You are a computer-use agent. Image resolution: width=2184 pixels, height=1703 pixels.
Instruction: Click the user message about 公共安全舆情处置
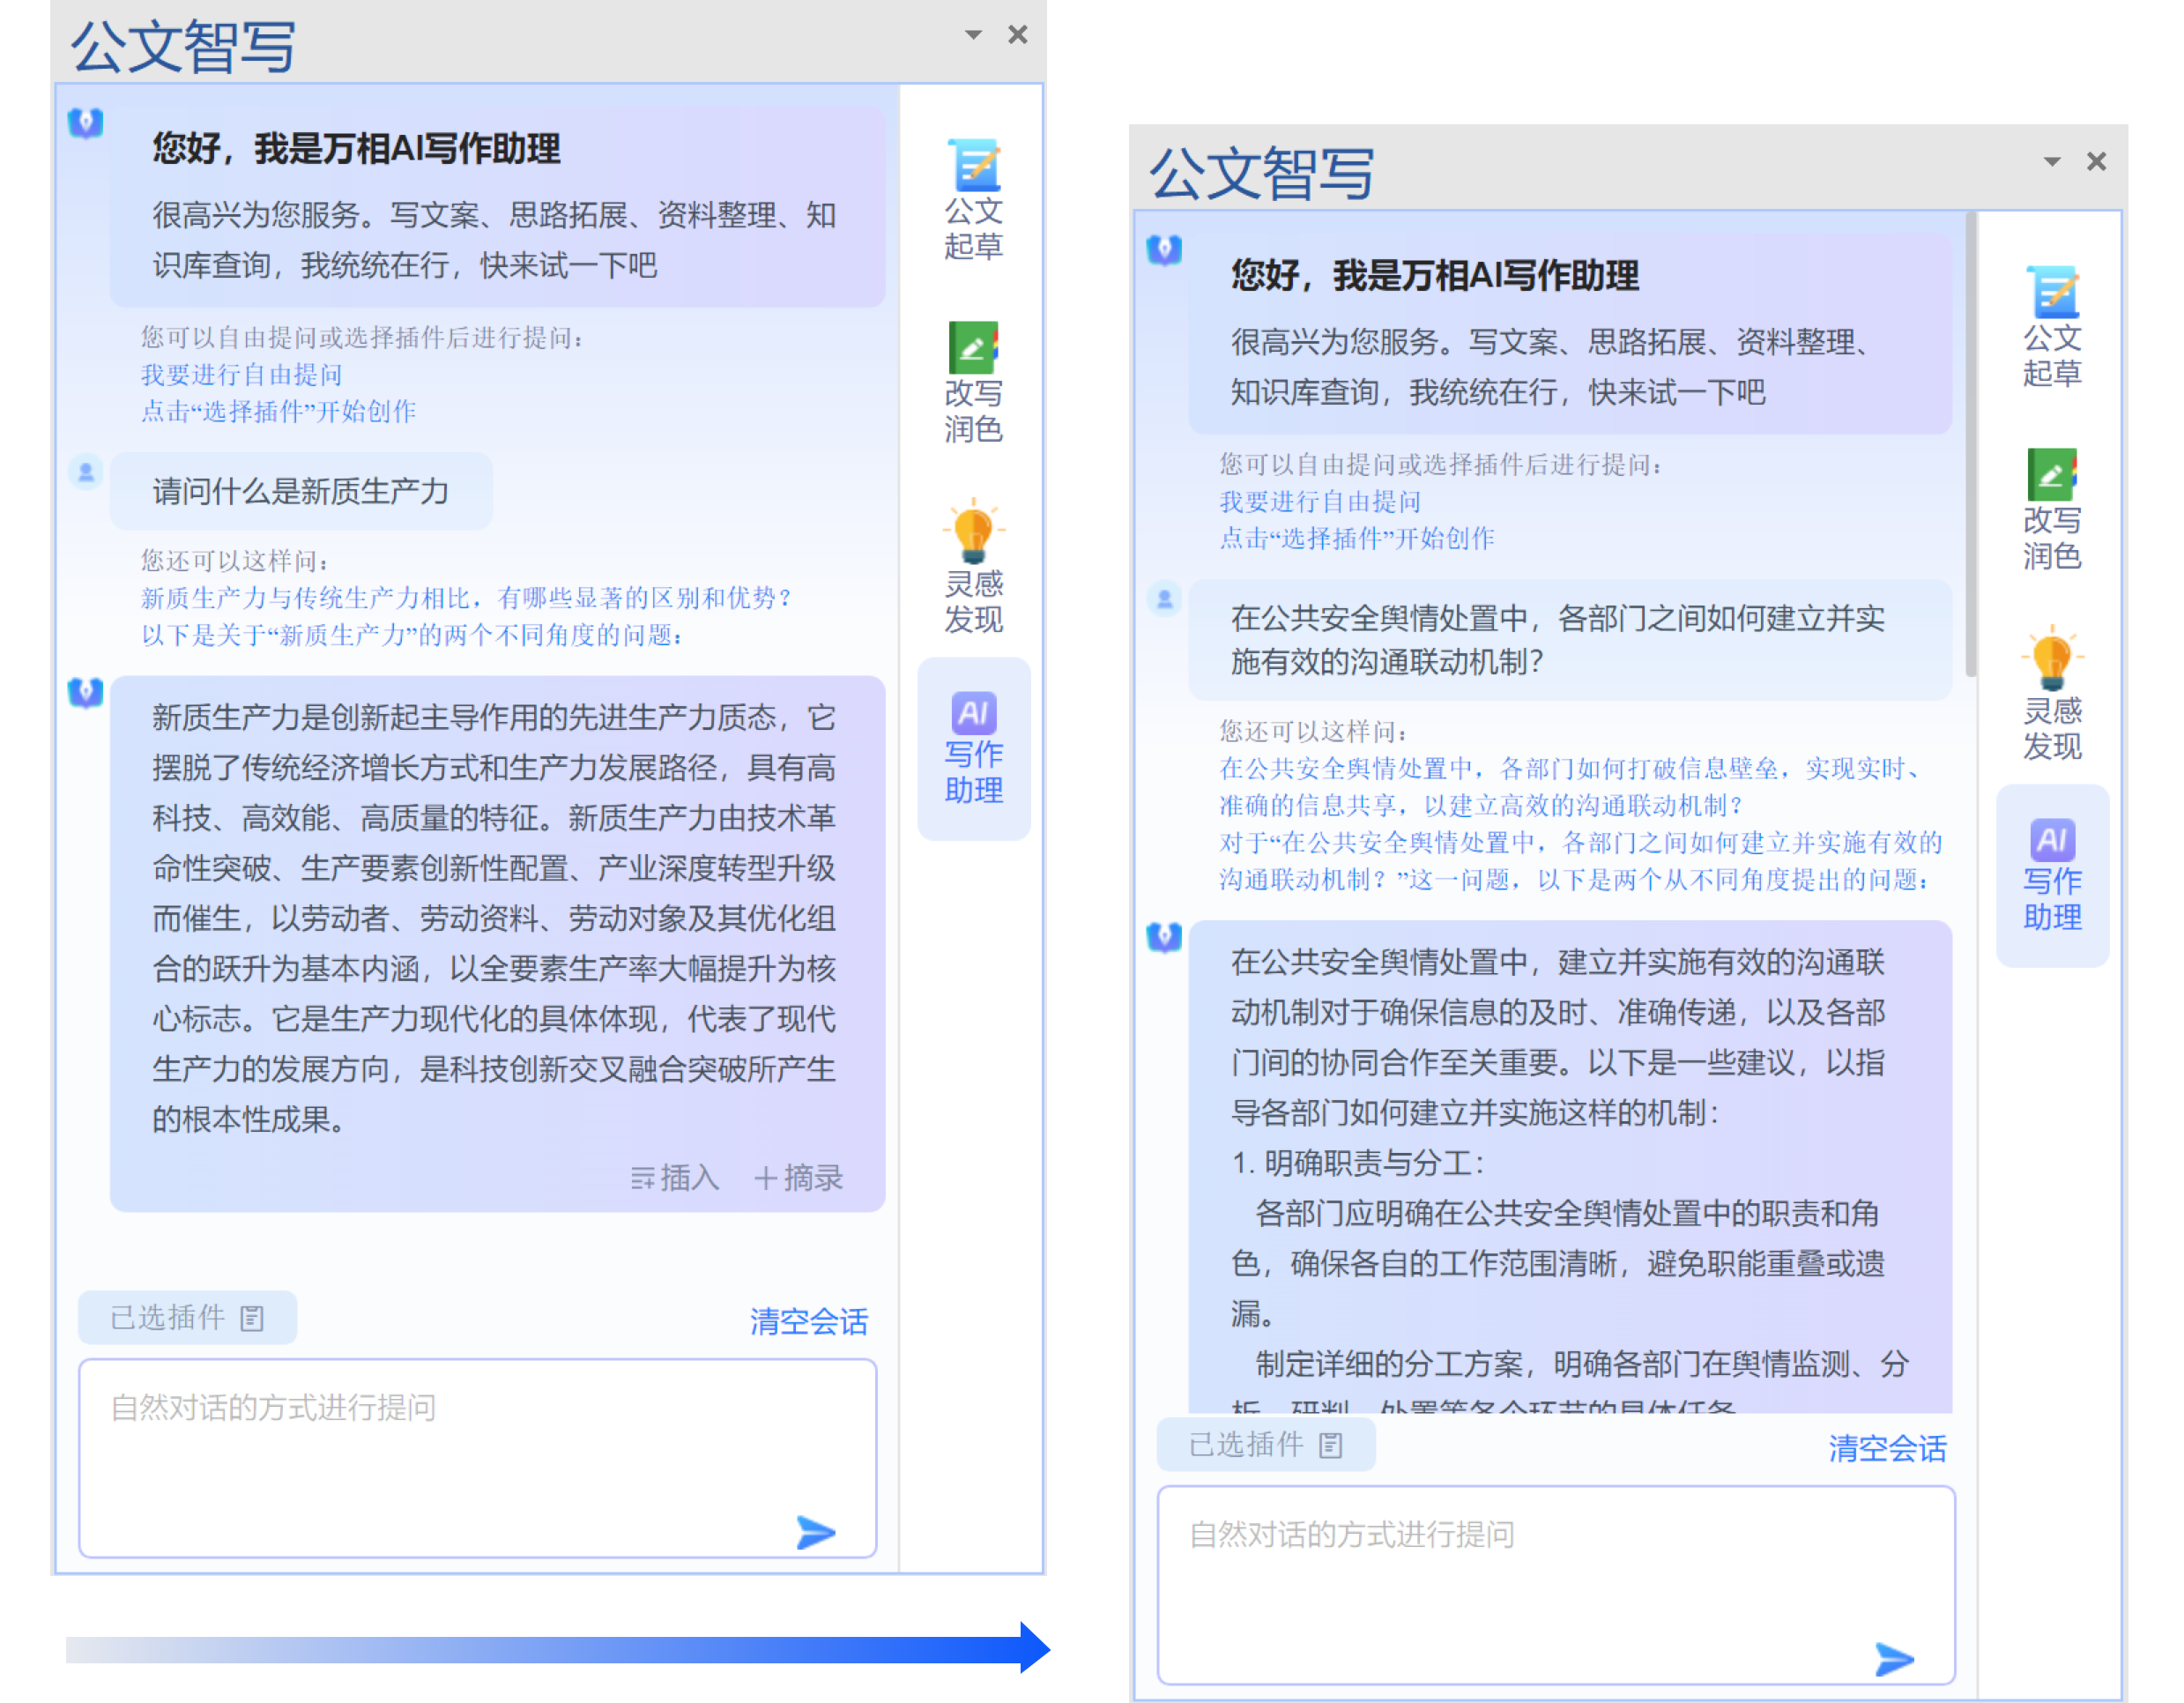(1570, 640)
